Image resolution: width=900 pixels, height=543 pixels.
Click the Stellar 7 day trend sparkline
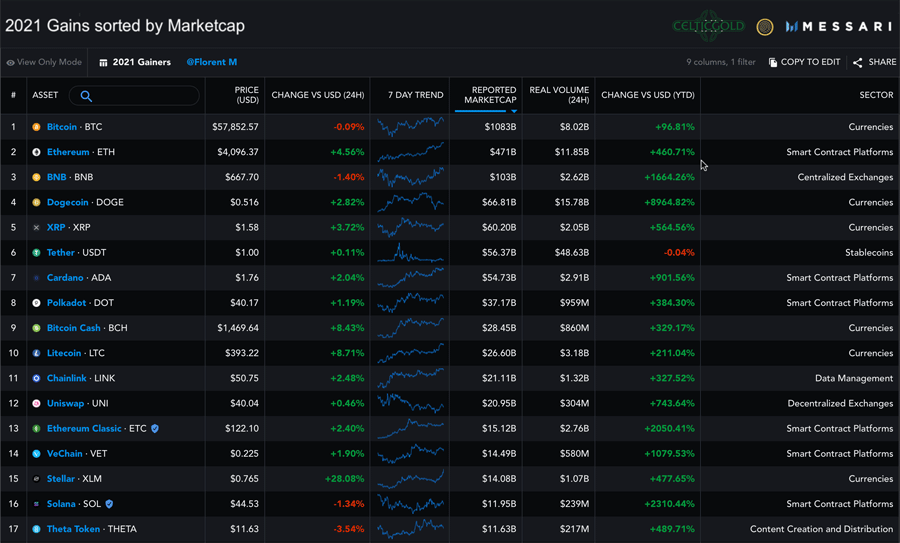(x=410, y=478)
